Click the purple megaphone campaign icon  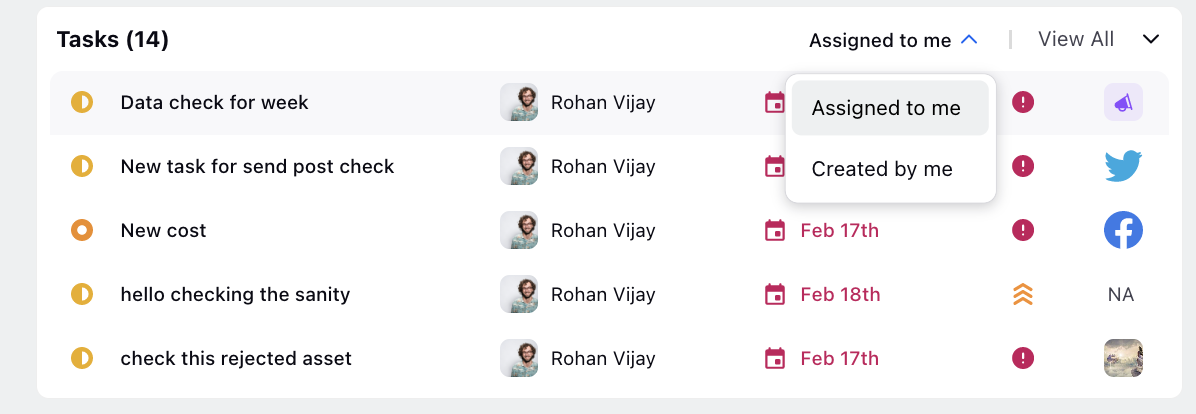1123,102
